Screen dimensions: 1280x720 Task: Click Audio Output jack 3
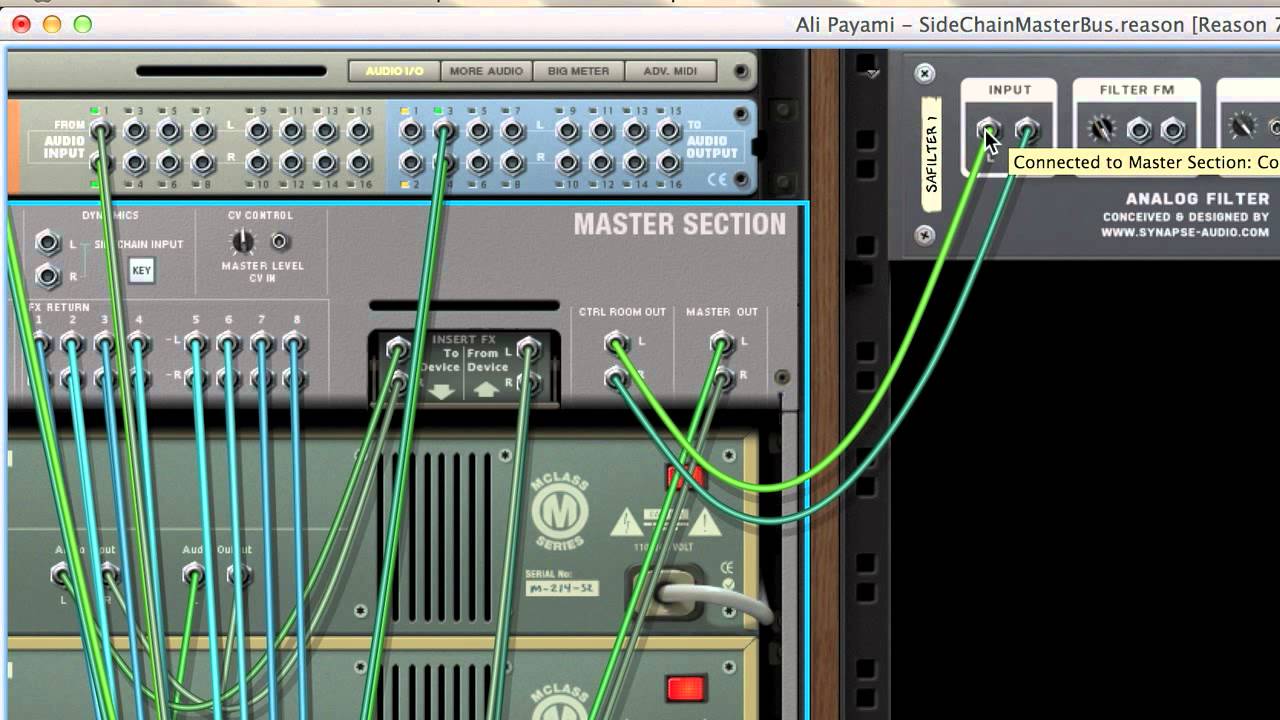[445, 130]
